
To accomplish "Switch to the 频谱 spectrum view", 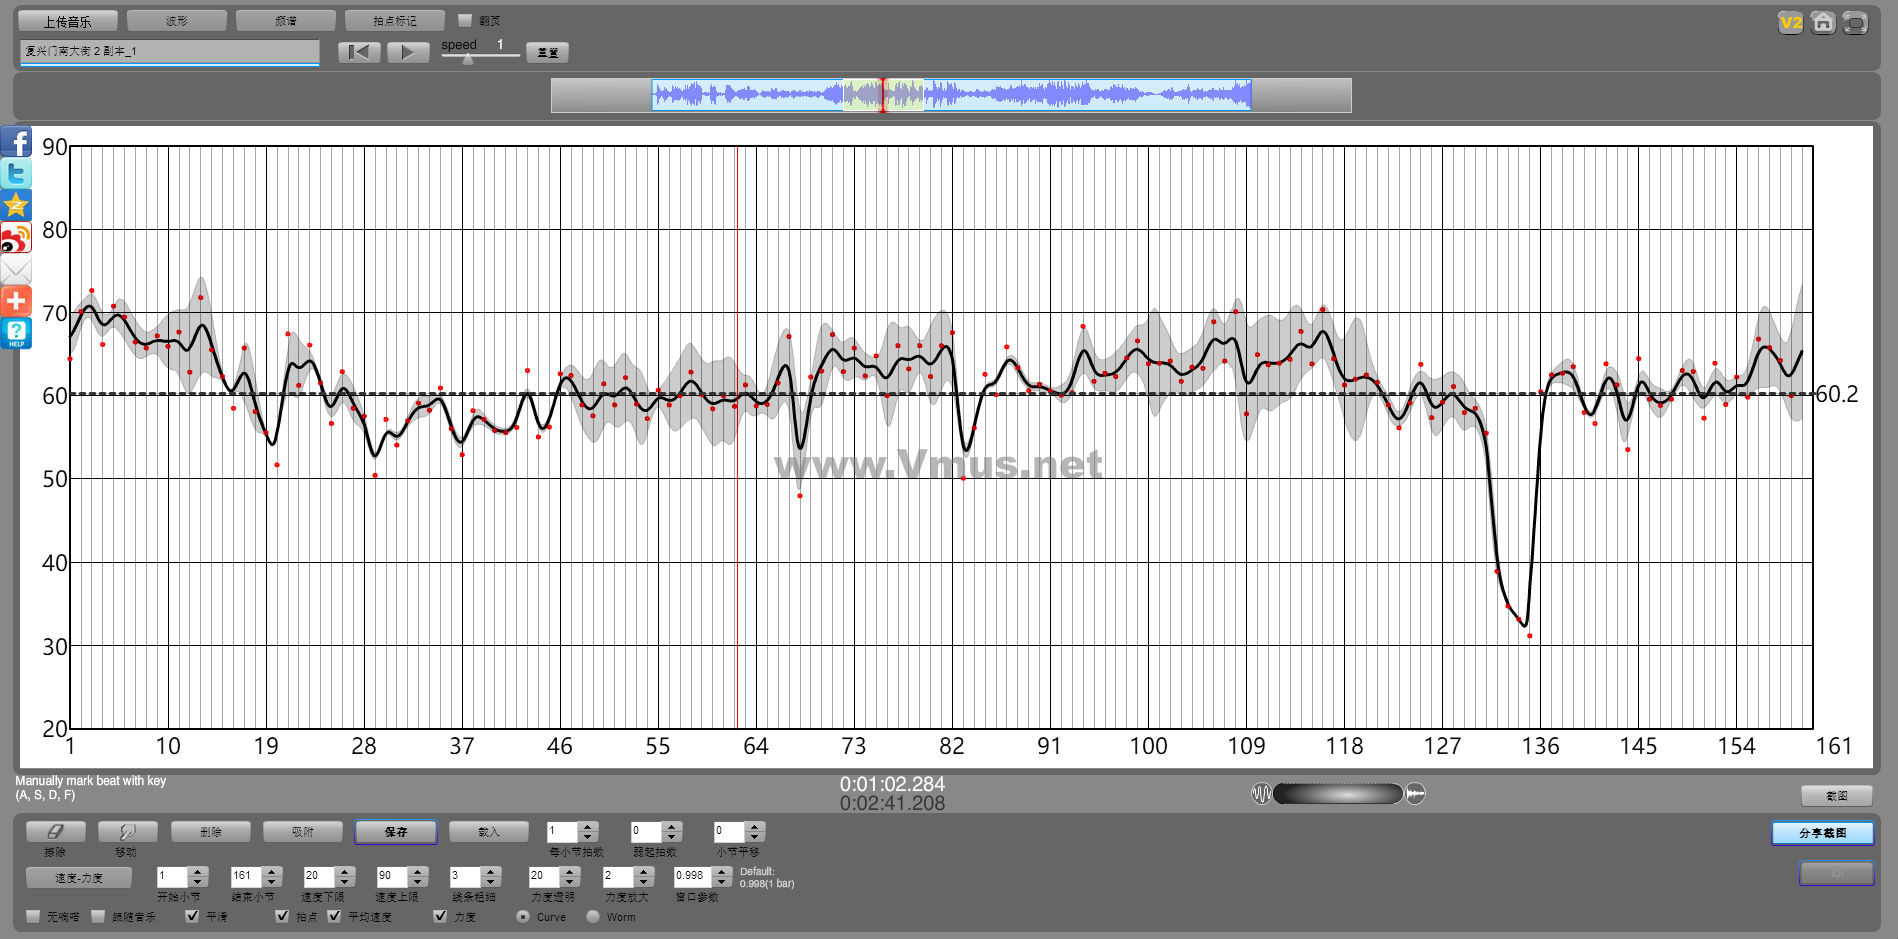I will (x=286, y=21).
